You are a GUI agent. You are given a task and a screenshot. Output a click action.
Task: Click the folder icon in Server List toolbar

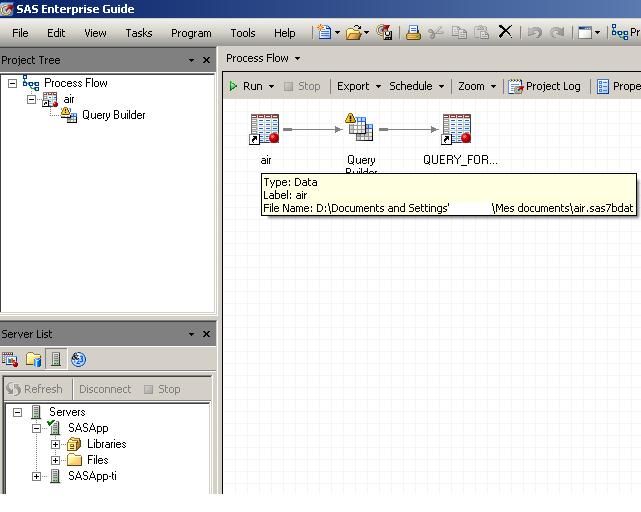(x=33, y=359)
